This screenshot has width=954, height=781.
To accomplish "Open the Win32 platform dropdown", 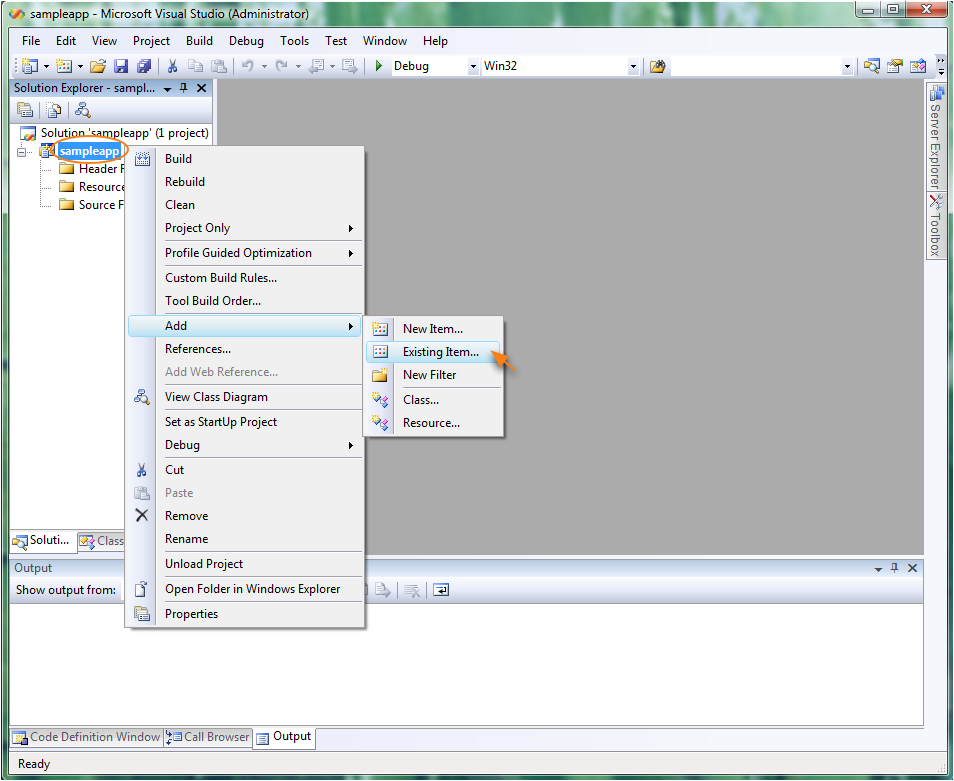I will (633, 66).
